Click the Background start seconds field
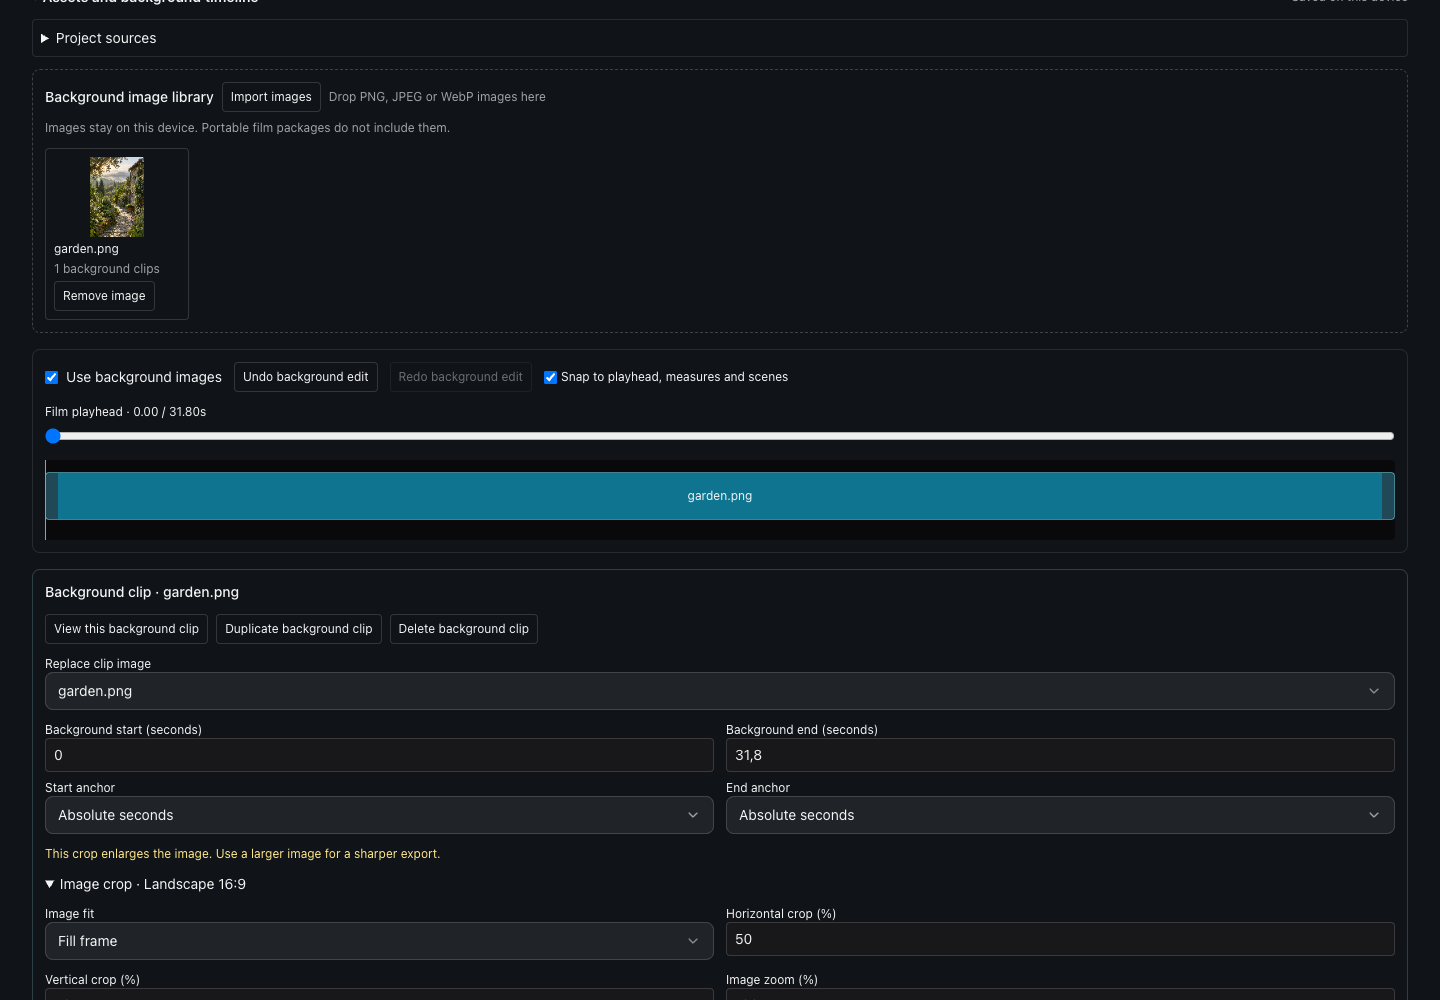The width and height of the screenshot is (1440, 1000). (x=379, y=755)
